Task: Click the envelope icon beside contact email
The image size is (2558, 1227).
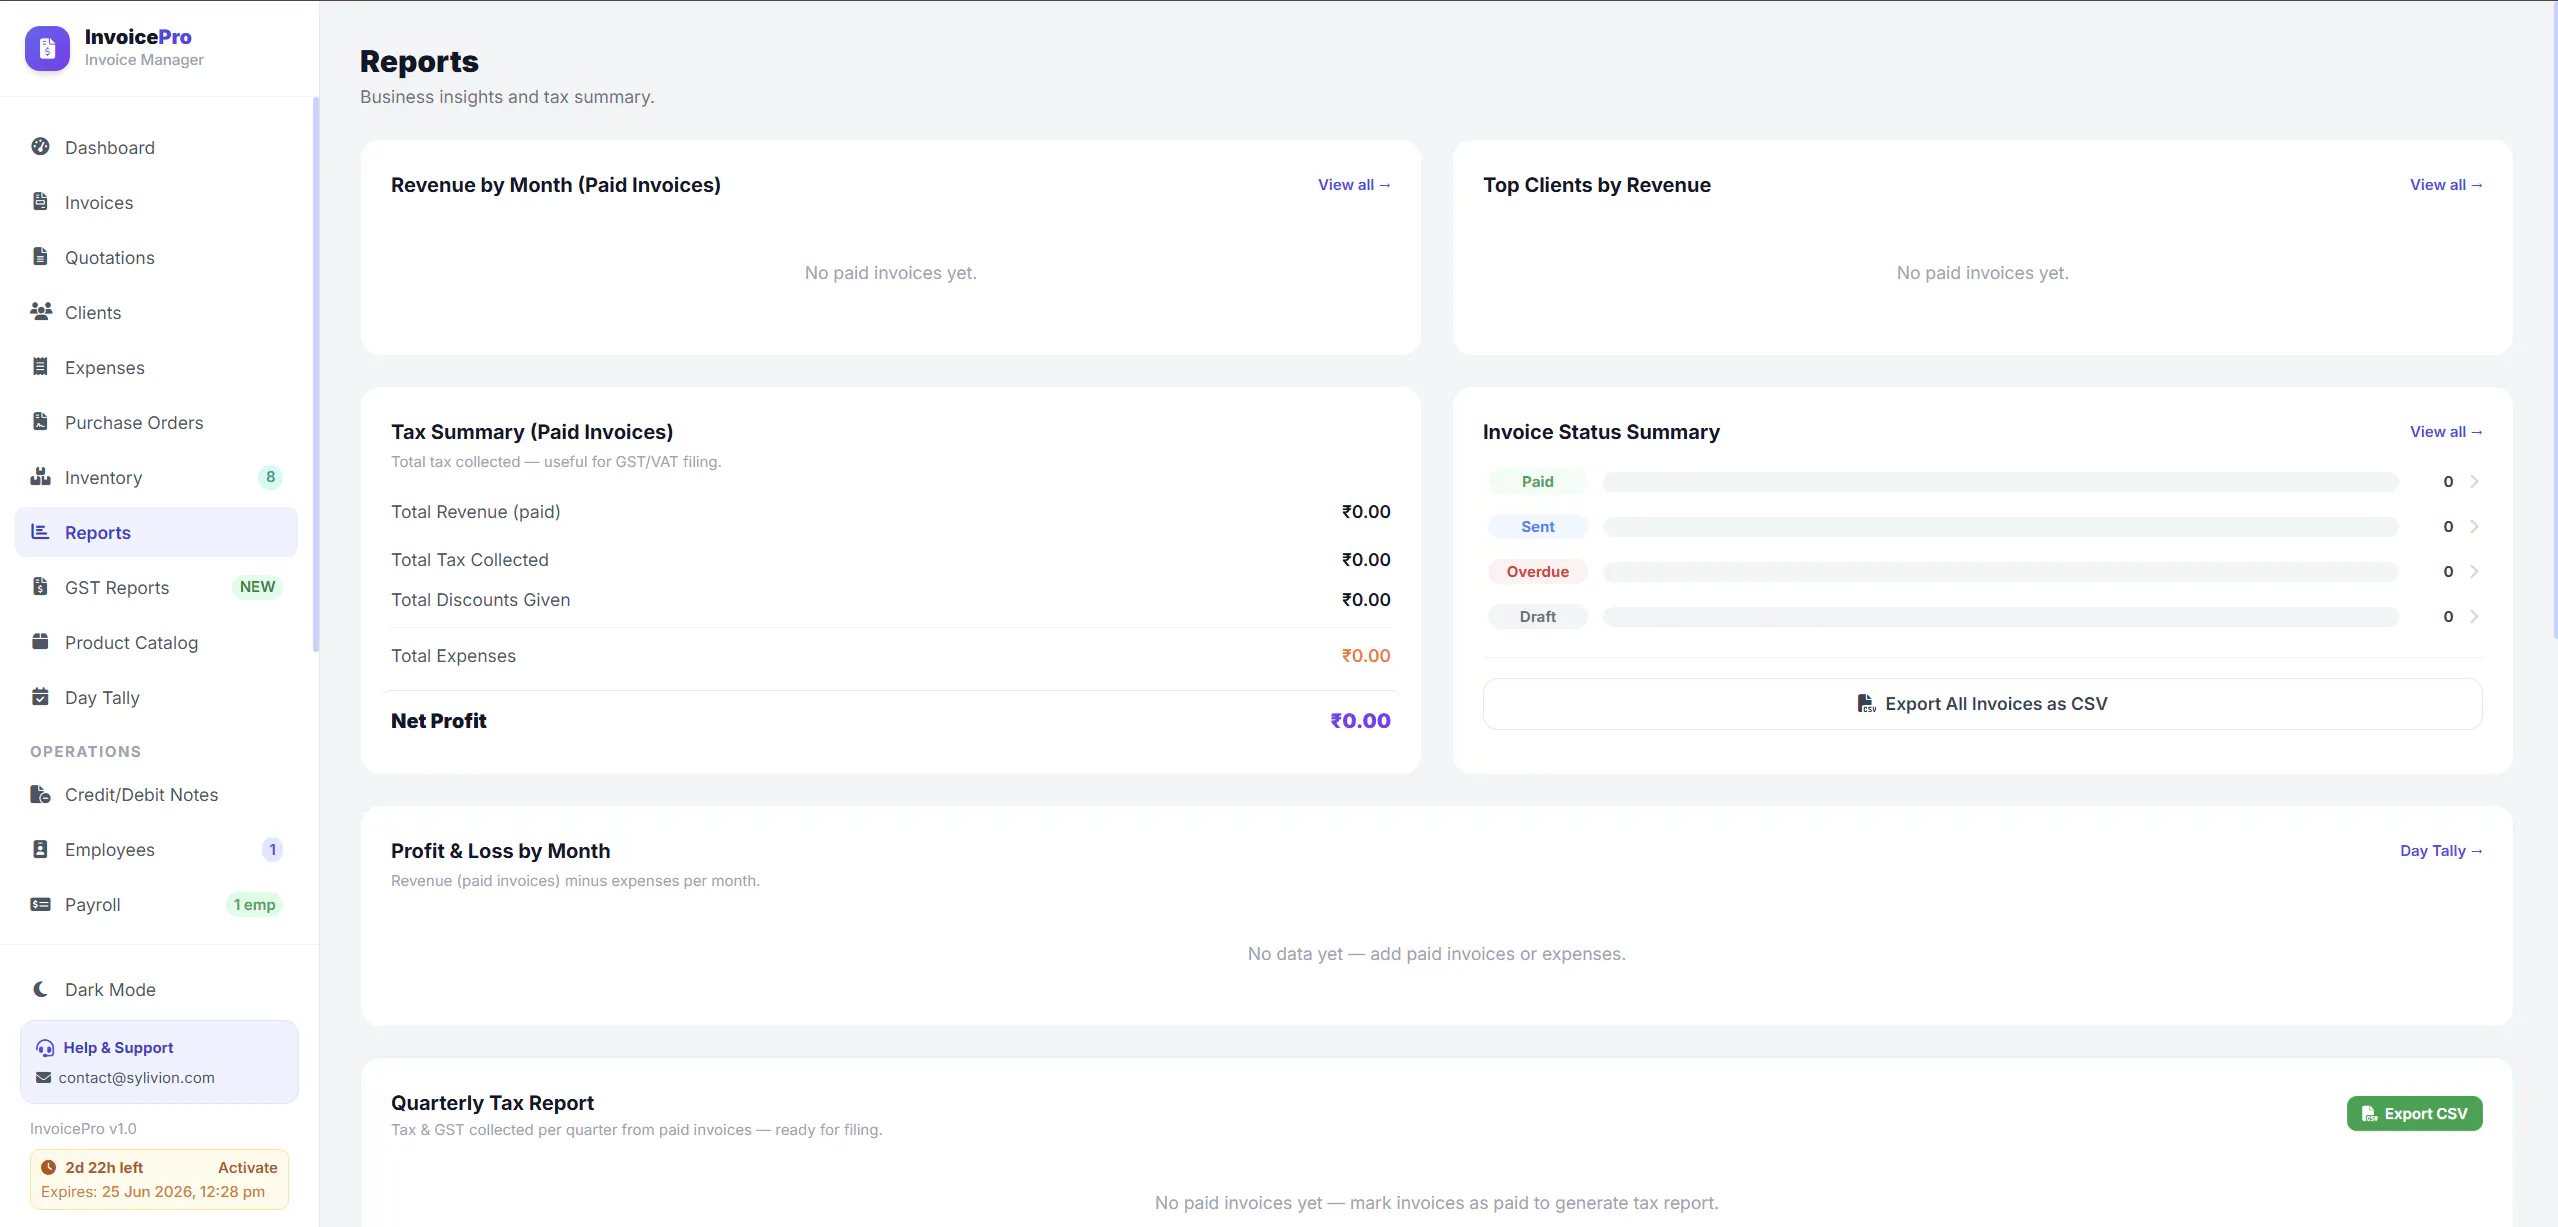Action: (43, 1078)
